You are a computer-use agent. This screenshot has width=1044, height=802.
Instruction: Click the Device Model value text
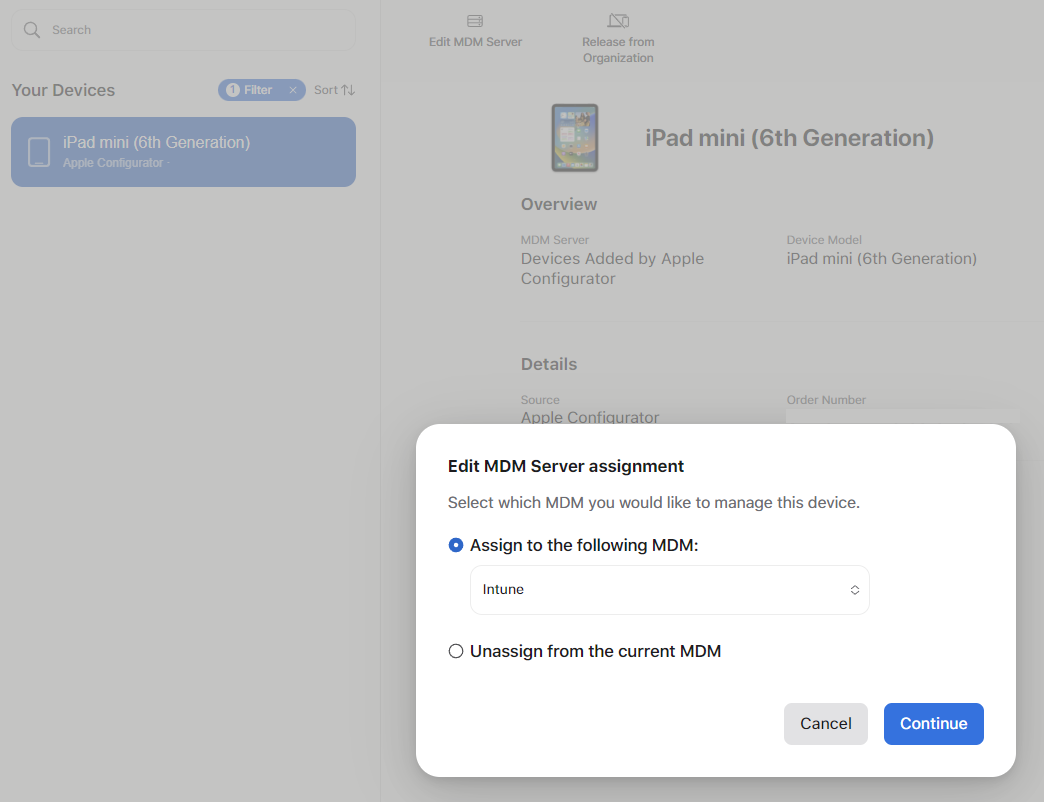tap(882, 258)
